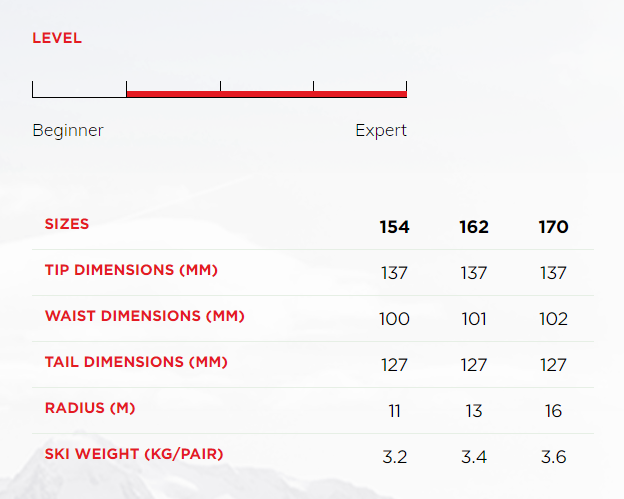Click the Beginner level label

[x=68, y=130]
